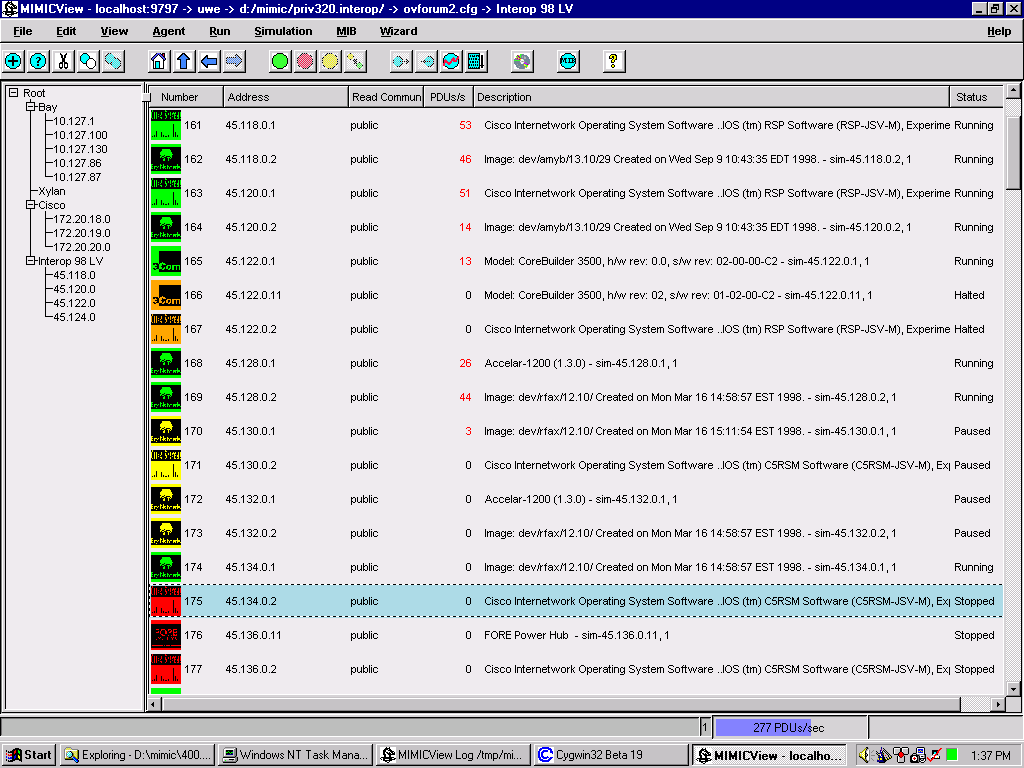1024x768 pixels.
Task: Switch to MIMICView Log taskbar window
Action: click(453, 755)
